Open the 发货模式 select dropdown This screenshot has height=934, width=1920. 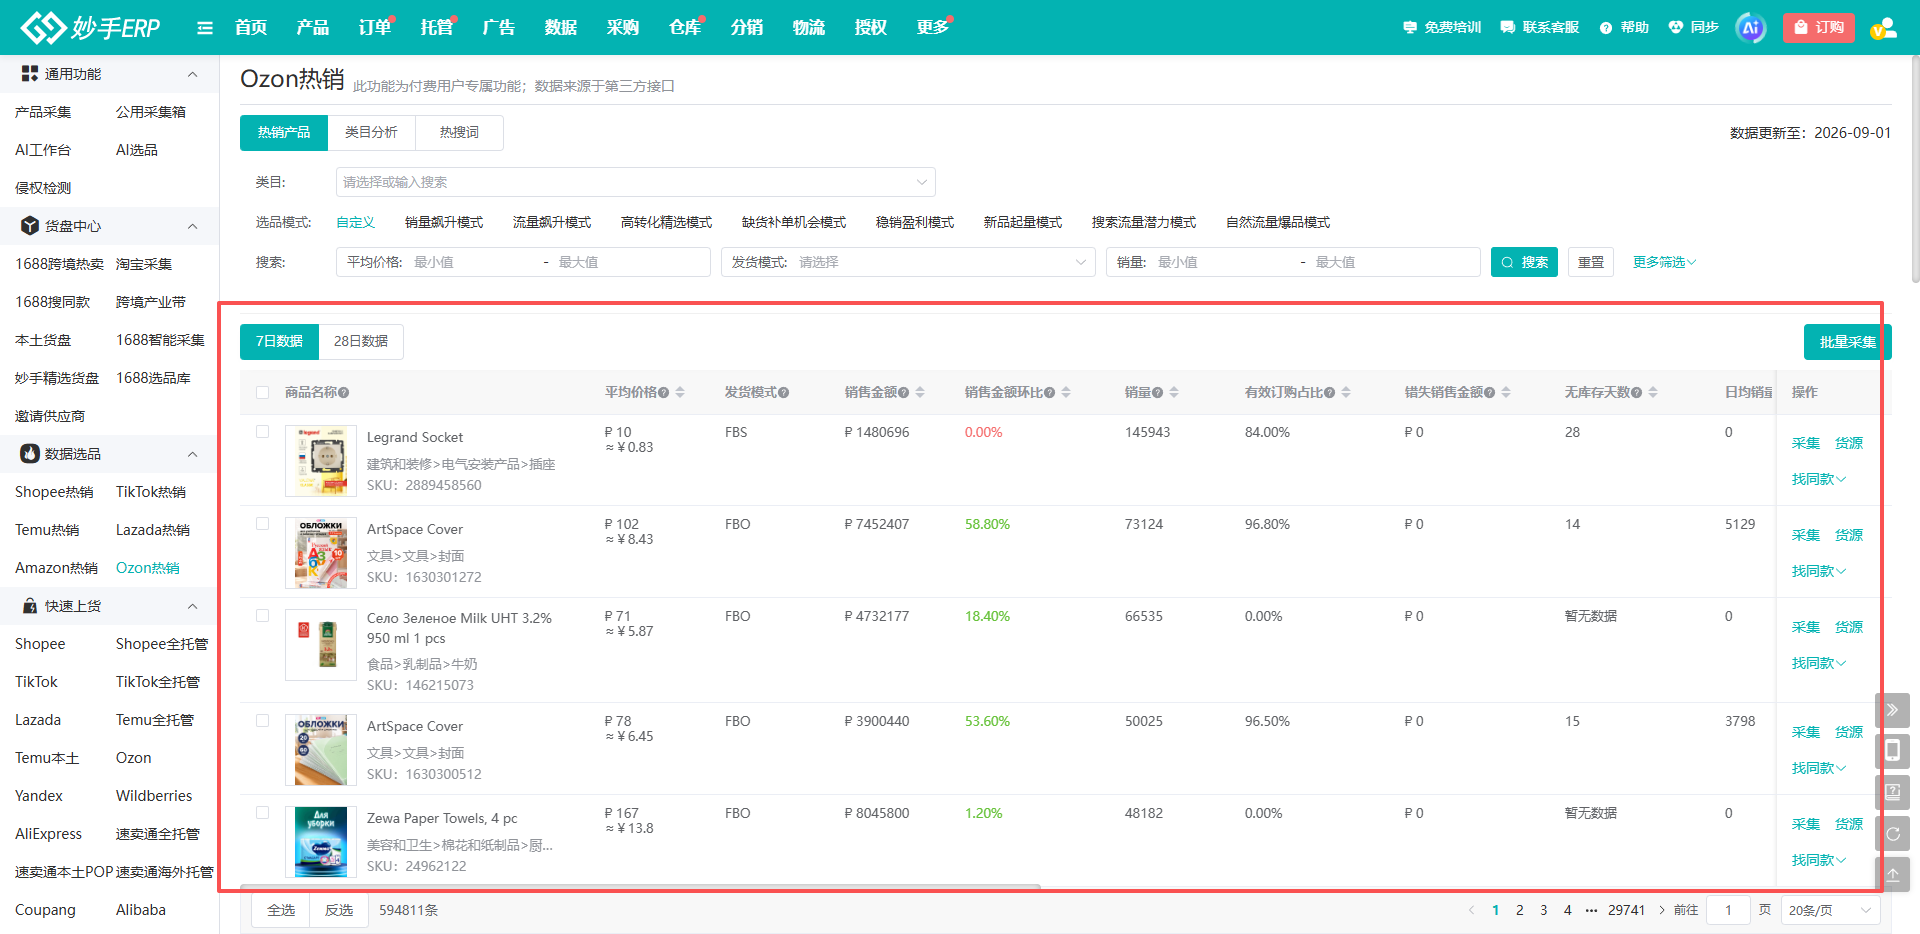coord(908,262)
